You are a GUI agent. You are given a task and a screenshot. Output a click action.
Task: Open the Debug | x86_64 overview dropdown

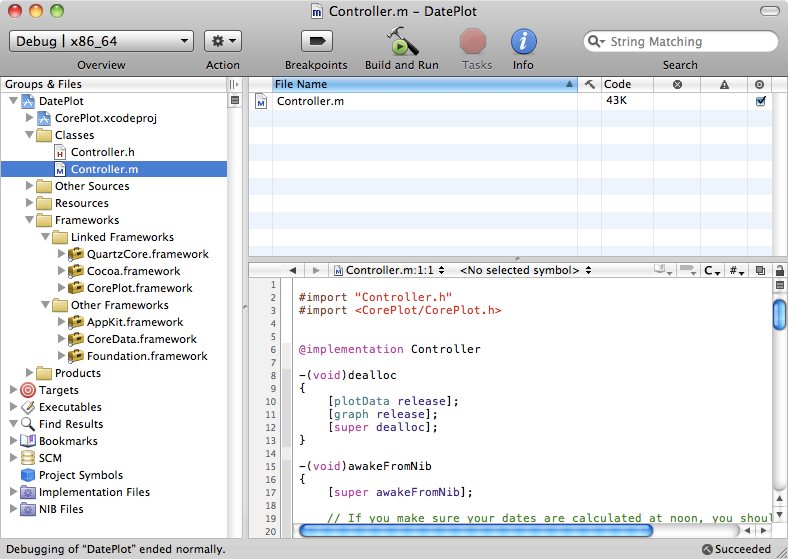click(101, 41)
